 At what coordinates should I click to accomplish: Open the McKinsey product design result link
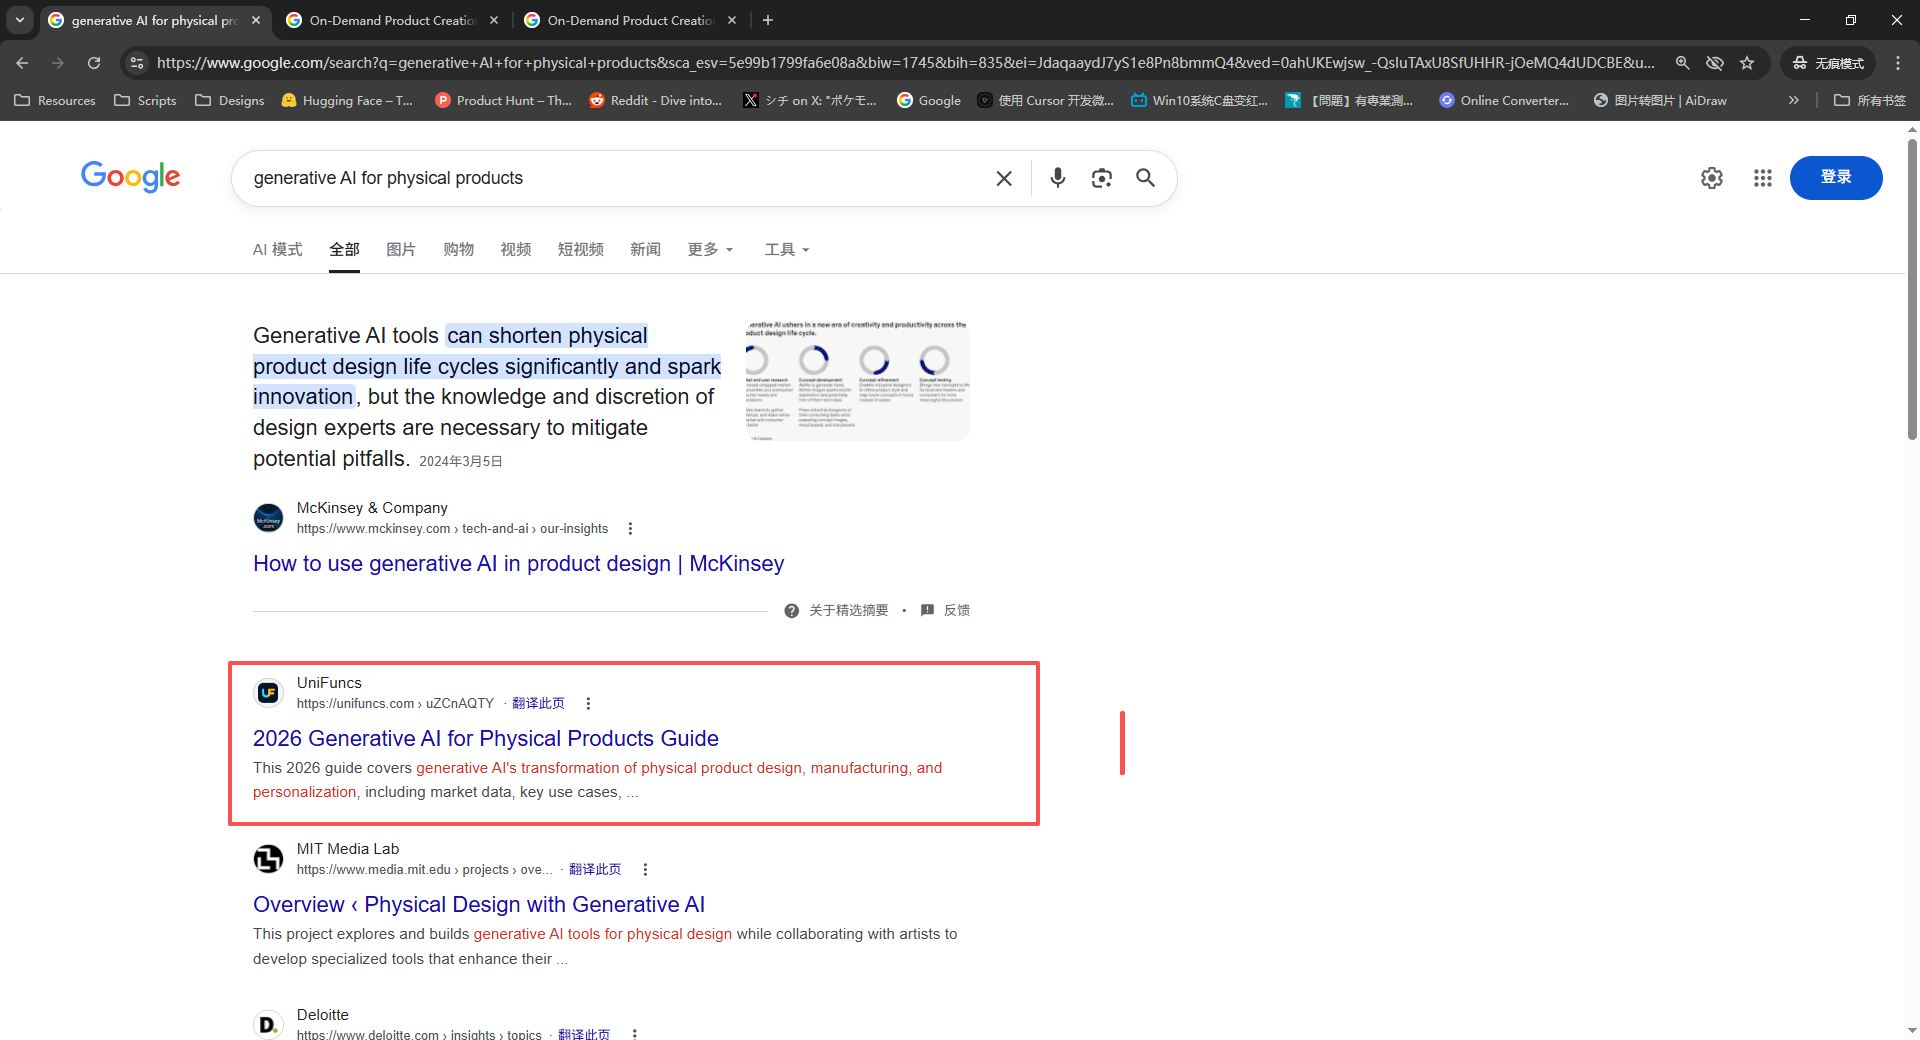point(518,563)
